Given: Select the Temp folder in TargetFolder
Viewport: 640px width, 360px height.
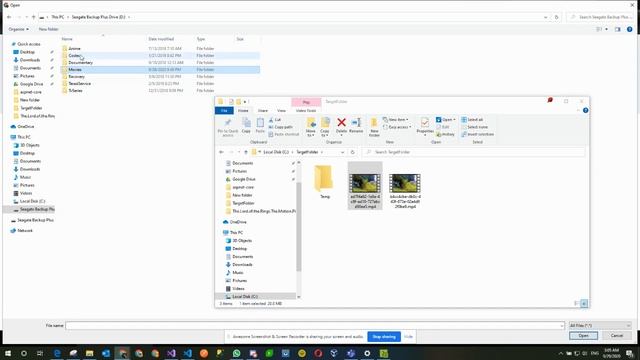Looking at the screenshot, I should tap(324, 182).
